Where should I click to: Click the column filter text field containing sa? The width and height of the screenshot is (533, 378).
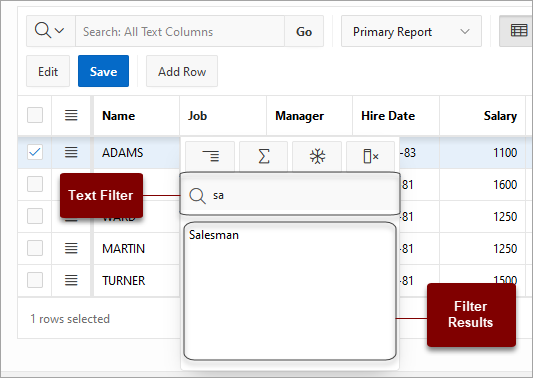(x=290, y=194)
